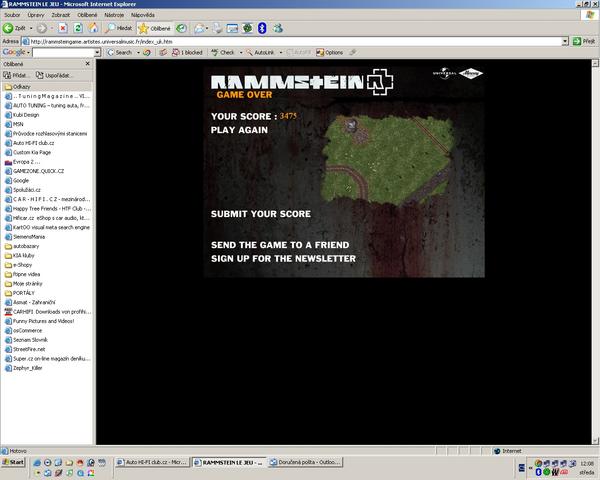
Task: Open the Back button history dropdown arrow
Action: tap(31, 28)
